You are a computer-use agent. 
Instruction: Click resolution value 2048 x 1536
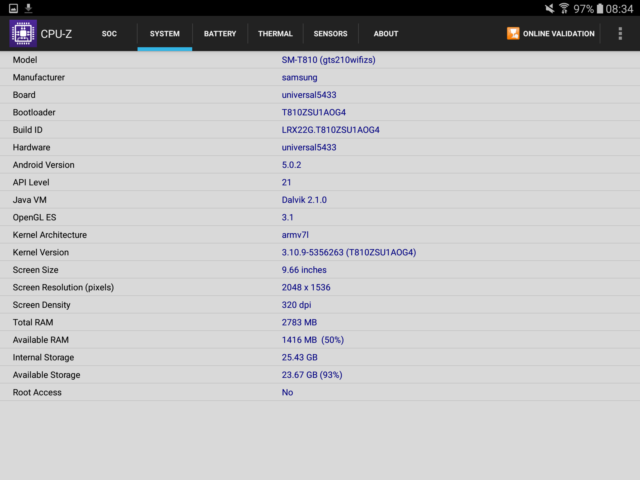point(306,288)
